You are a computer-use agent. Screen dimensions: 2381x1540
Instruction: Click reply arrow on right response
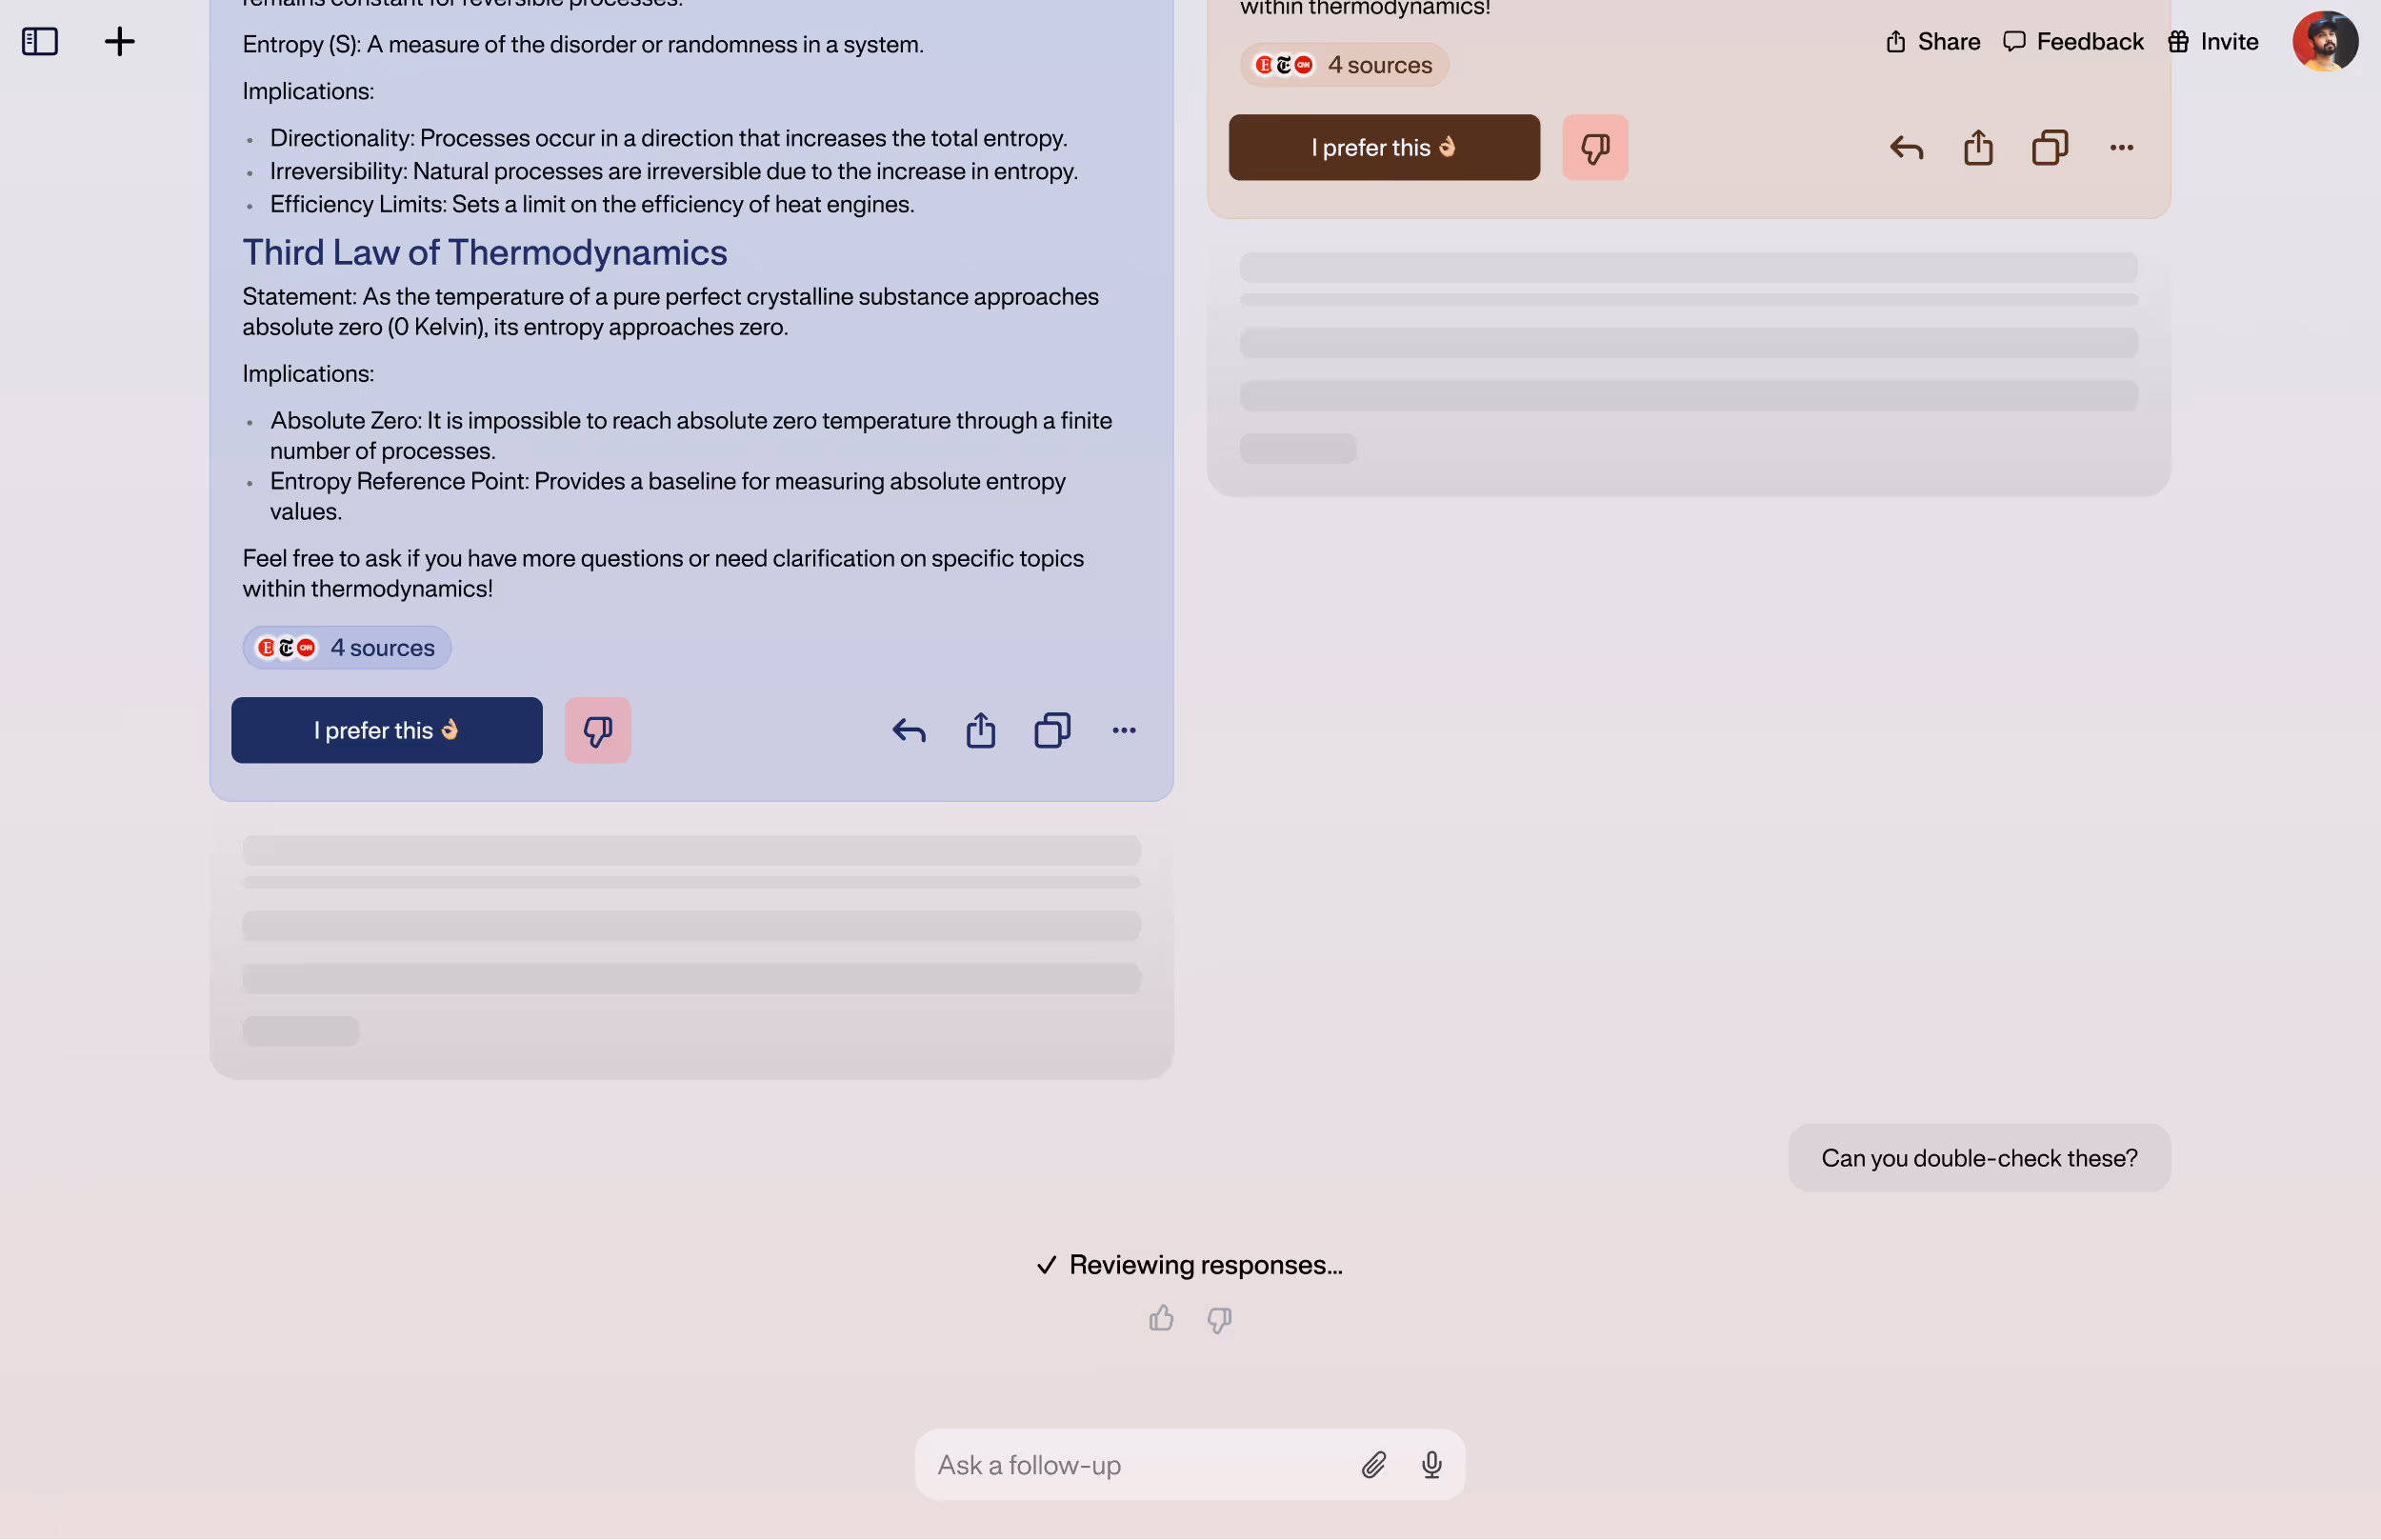point(1906,148)
